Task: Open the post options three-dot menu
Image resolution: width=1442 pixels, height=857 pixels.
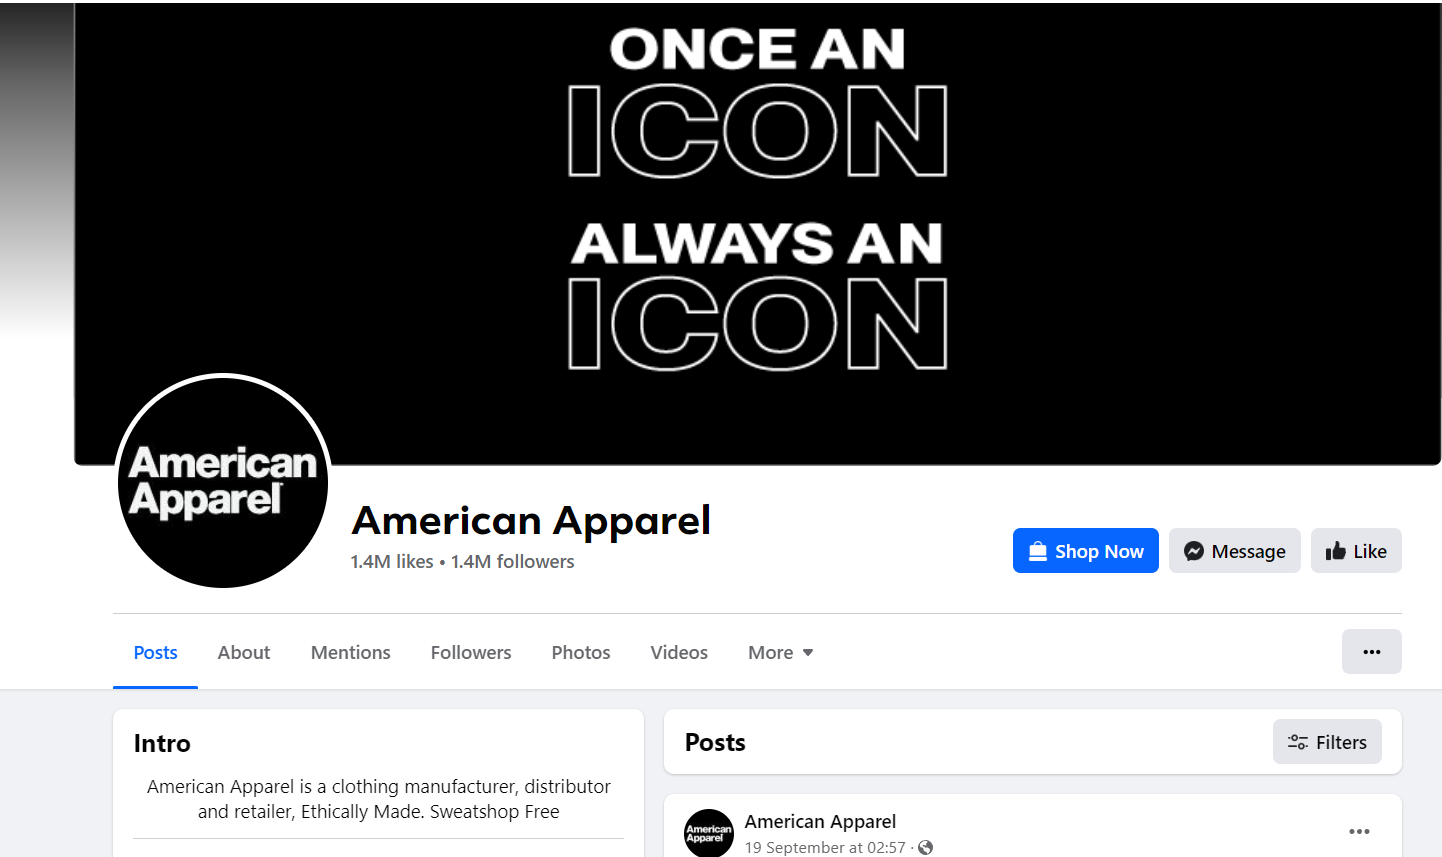Action: (1359, 832)
